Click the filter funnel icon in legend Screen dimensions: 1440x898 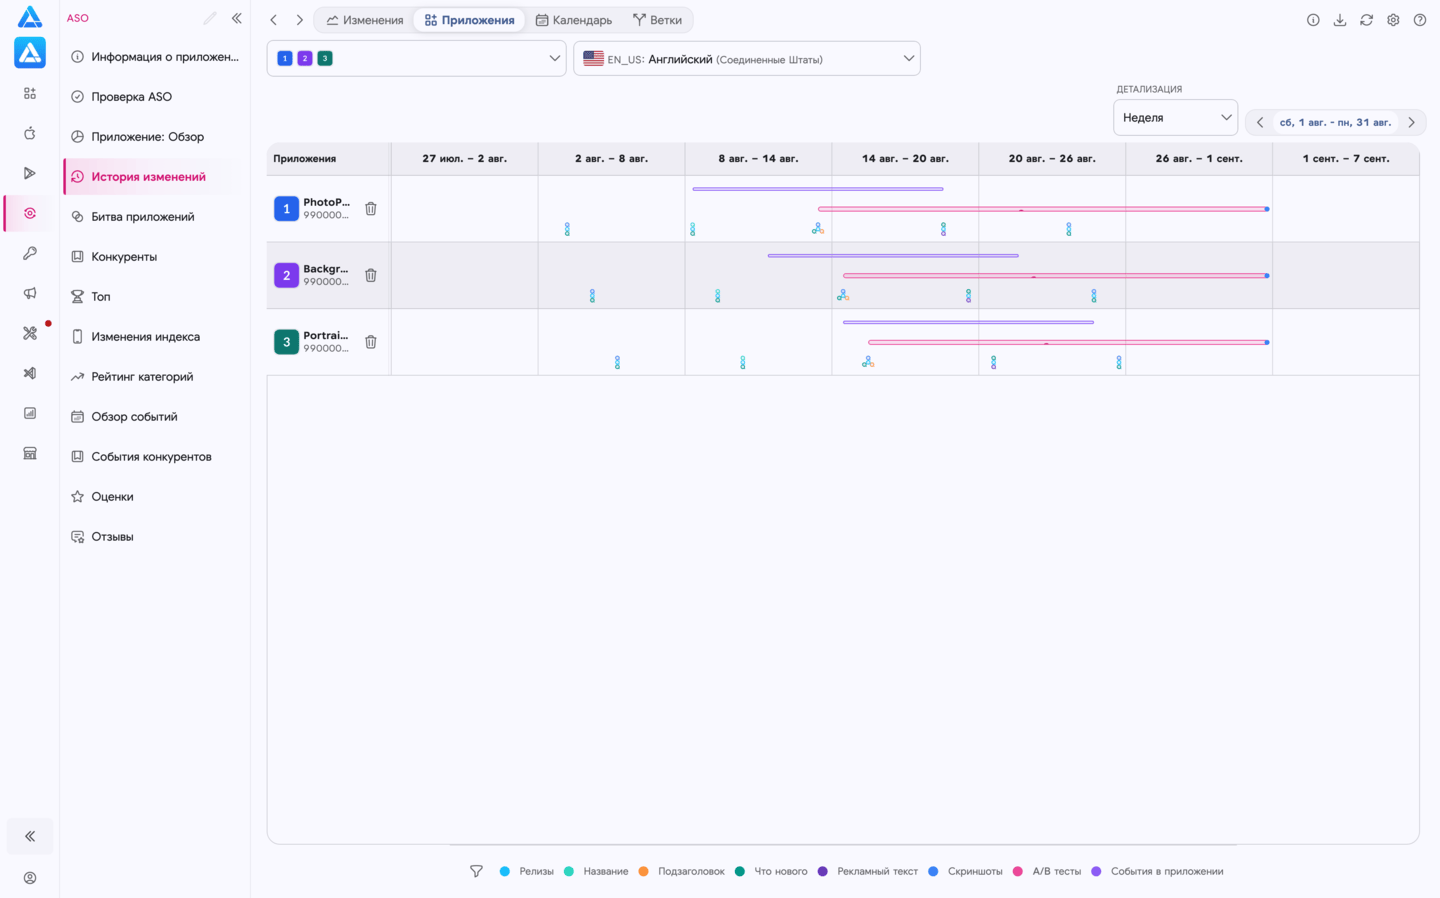tap(476, 871)
